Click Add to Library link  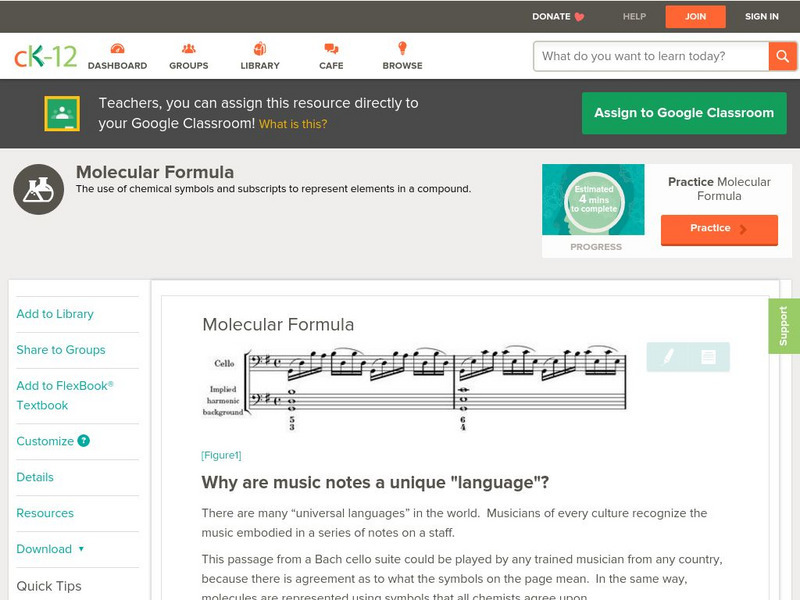click(x=55, y=314)
